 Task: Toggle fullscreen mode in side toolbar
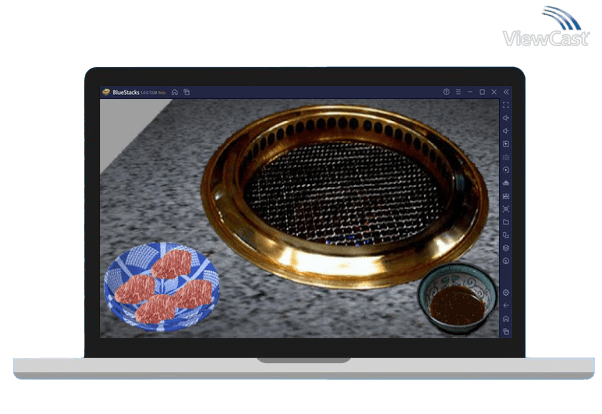506,105
